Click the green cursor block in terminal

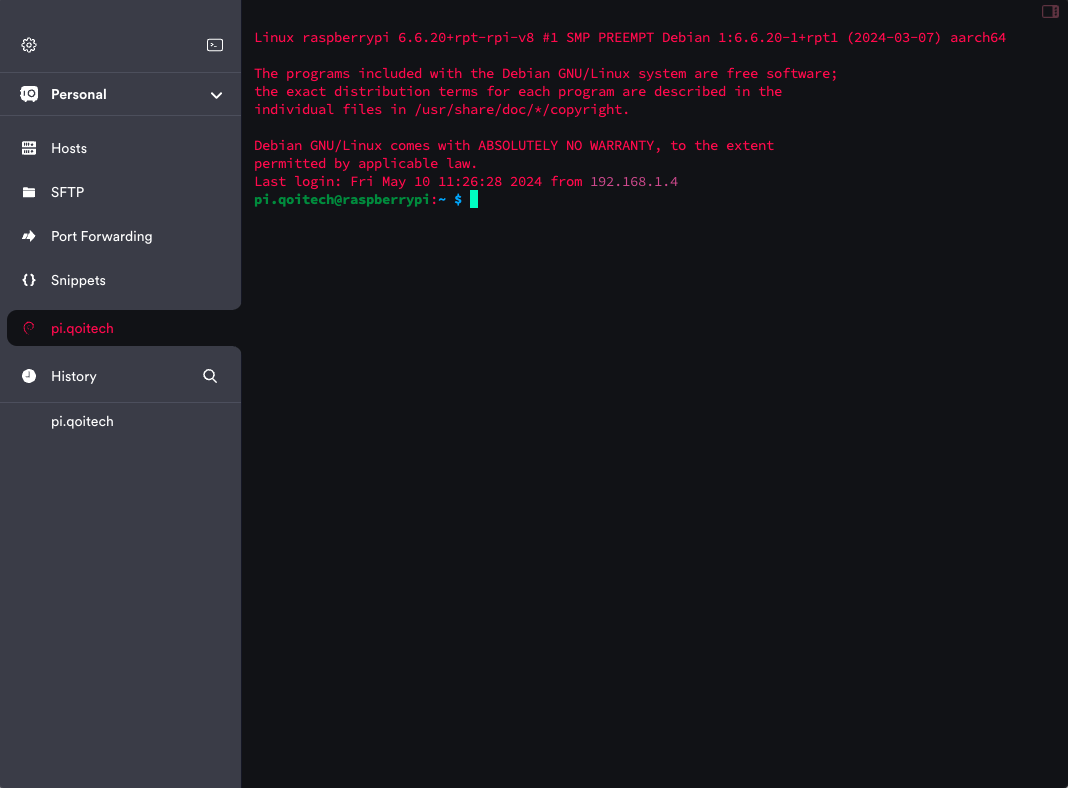[x=473, y=199]
